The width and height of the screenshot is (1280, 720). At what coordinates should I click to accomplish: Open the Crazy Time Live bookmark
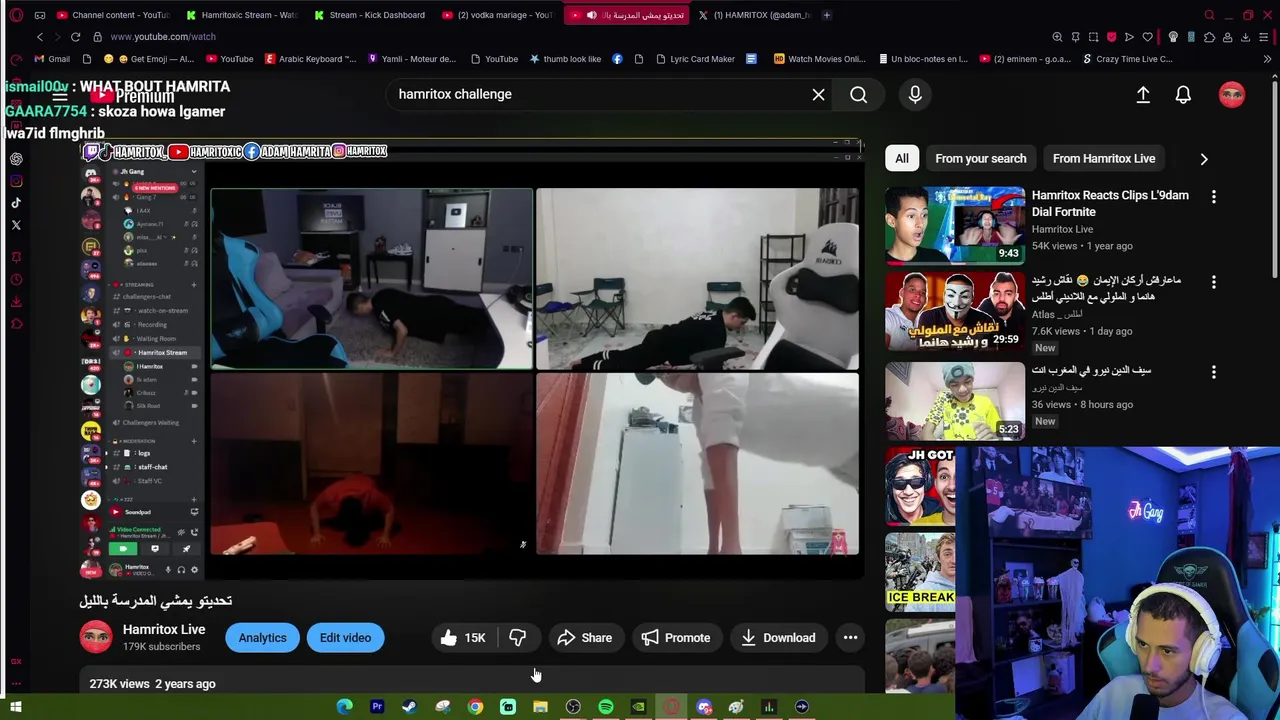pyautogui.click(x=1127, y=59)
